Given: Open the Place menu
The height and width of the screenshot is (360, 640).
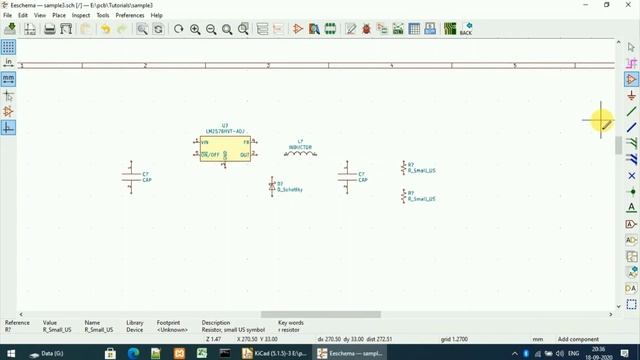Looking at the screenshot, I should (59, 15).
